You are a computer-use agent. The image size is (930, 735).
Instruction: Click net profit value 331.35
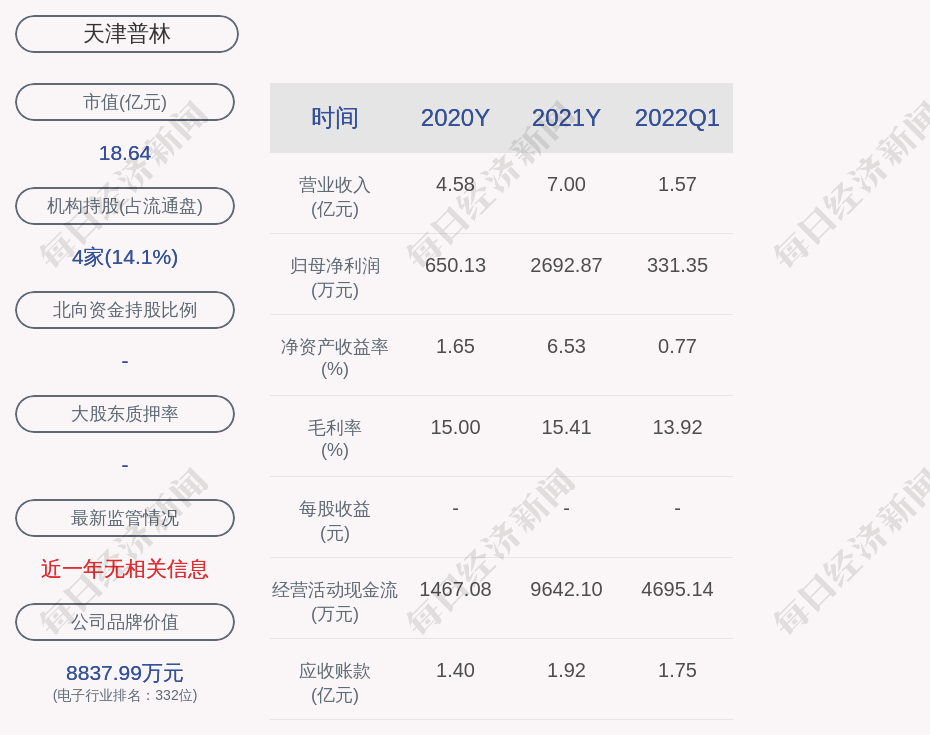pos(677,265)
